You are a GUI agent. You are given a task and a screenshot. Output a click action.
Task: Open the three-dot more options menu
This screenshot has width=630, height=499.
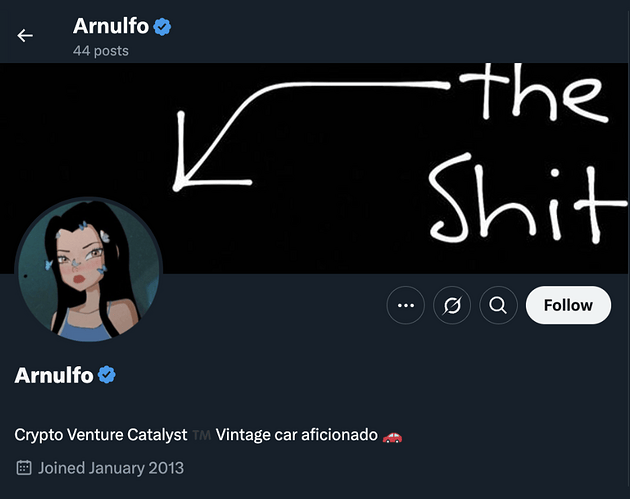405,305
